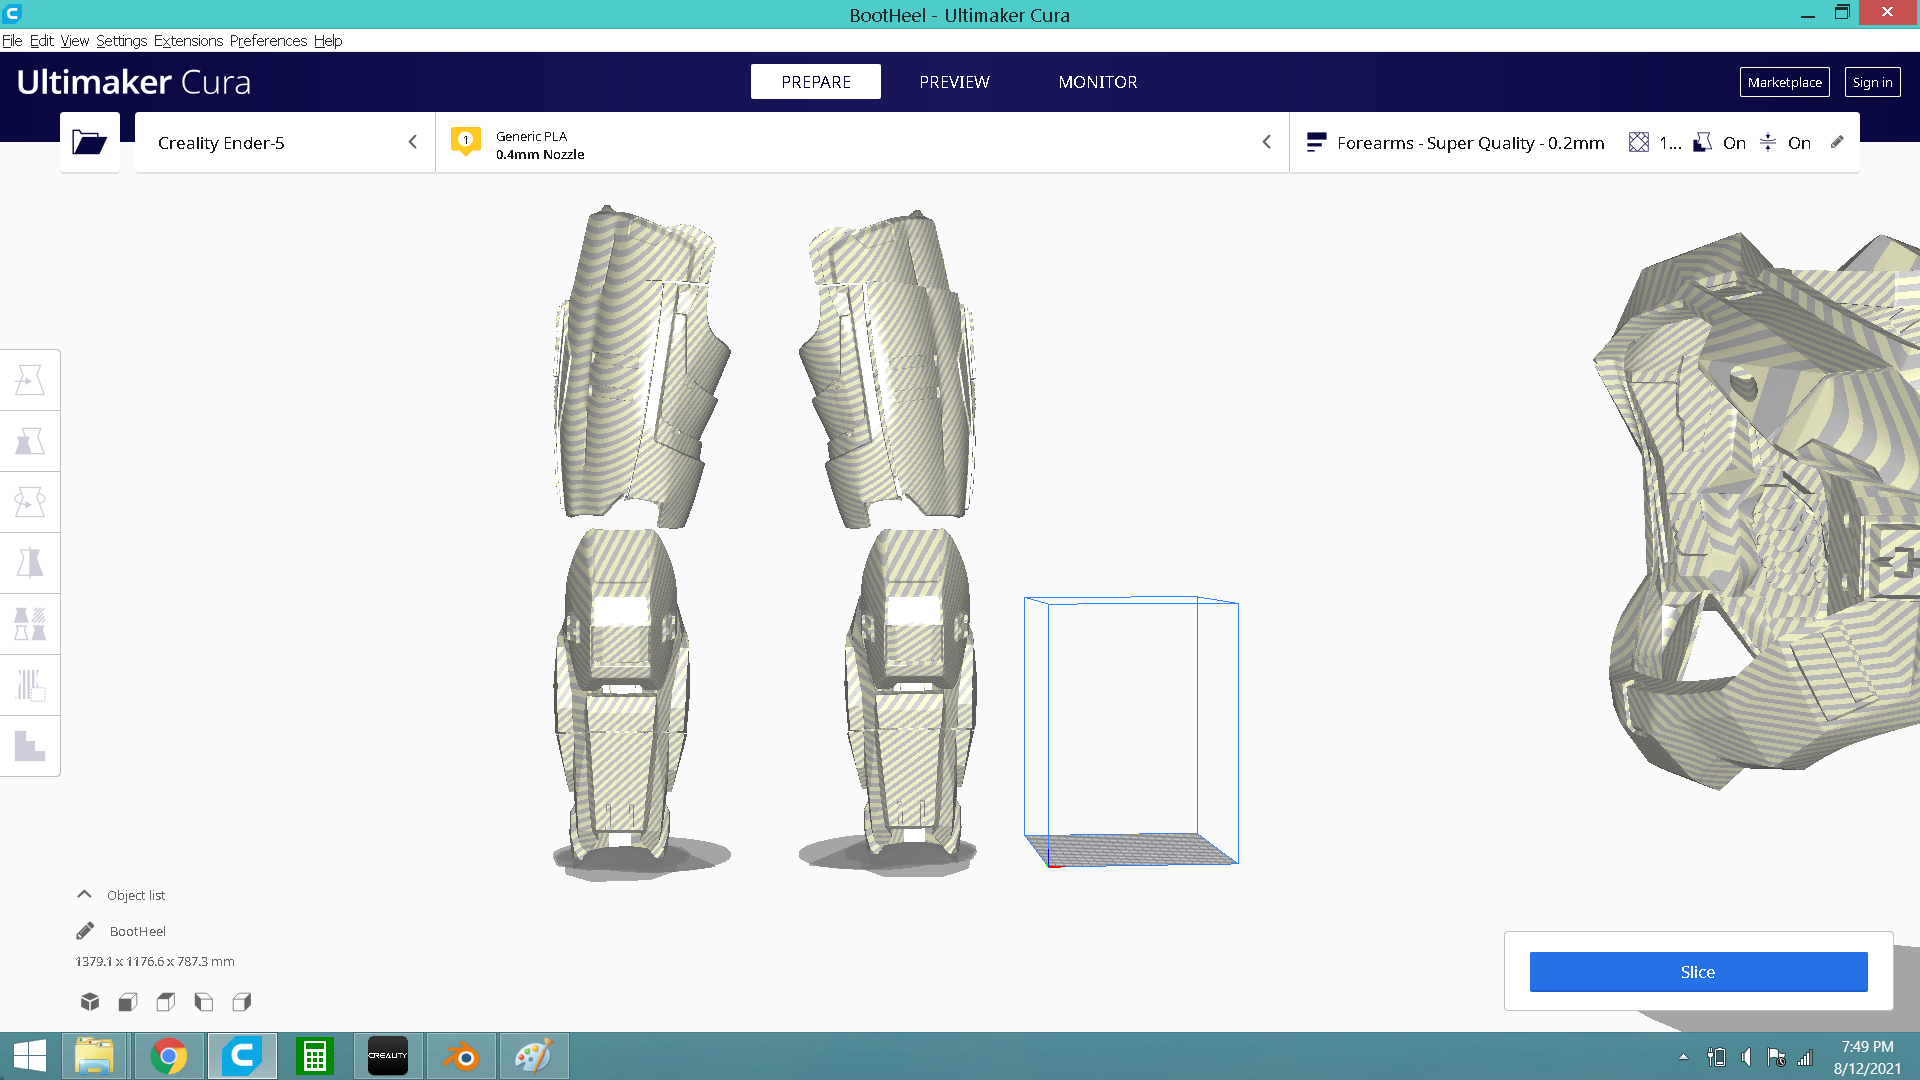
Task: Switch to right side view icon
Action: point(242,1001)
